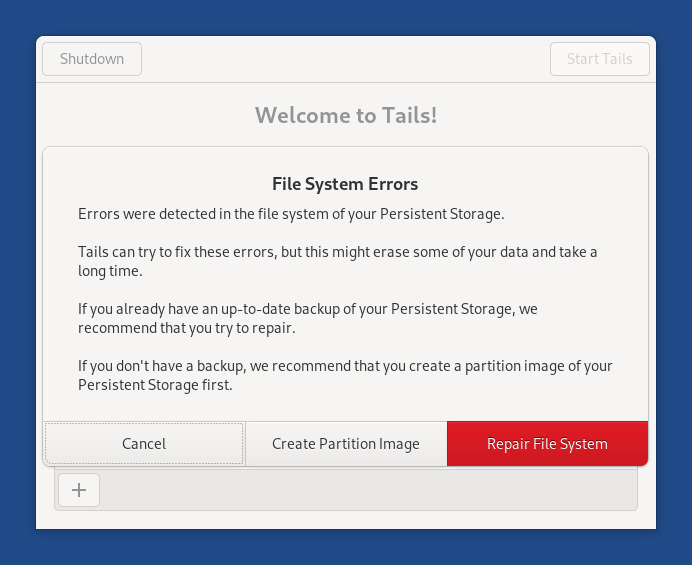Click the Start Tails button
Image resolution: width=692 pixels, height=565 pixels.
point(599,59)
